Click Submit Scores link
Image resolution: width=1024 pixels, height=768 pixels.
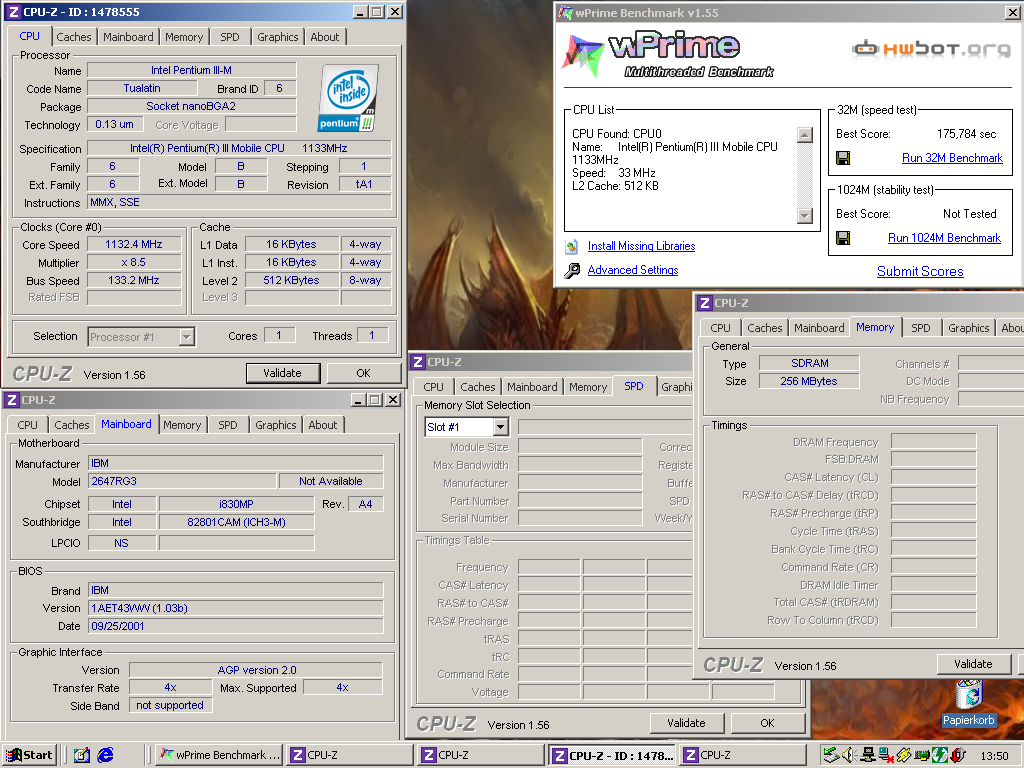[x=920, y=271]
